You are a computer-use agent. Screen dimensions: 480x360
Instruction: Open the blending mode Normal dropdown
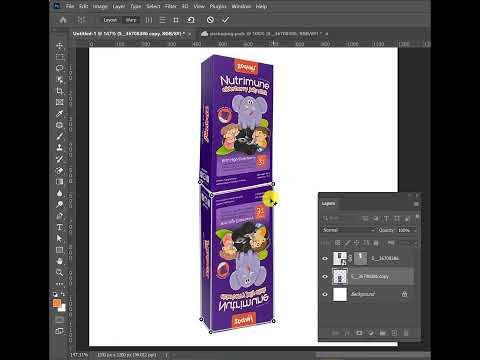coord(348,230)
